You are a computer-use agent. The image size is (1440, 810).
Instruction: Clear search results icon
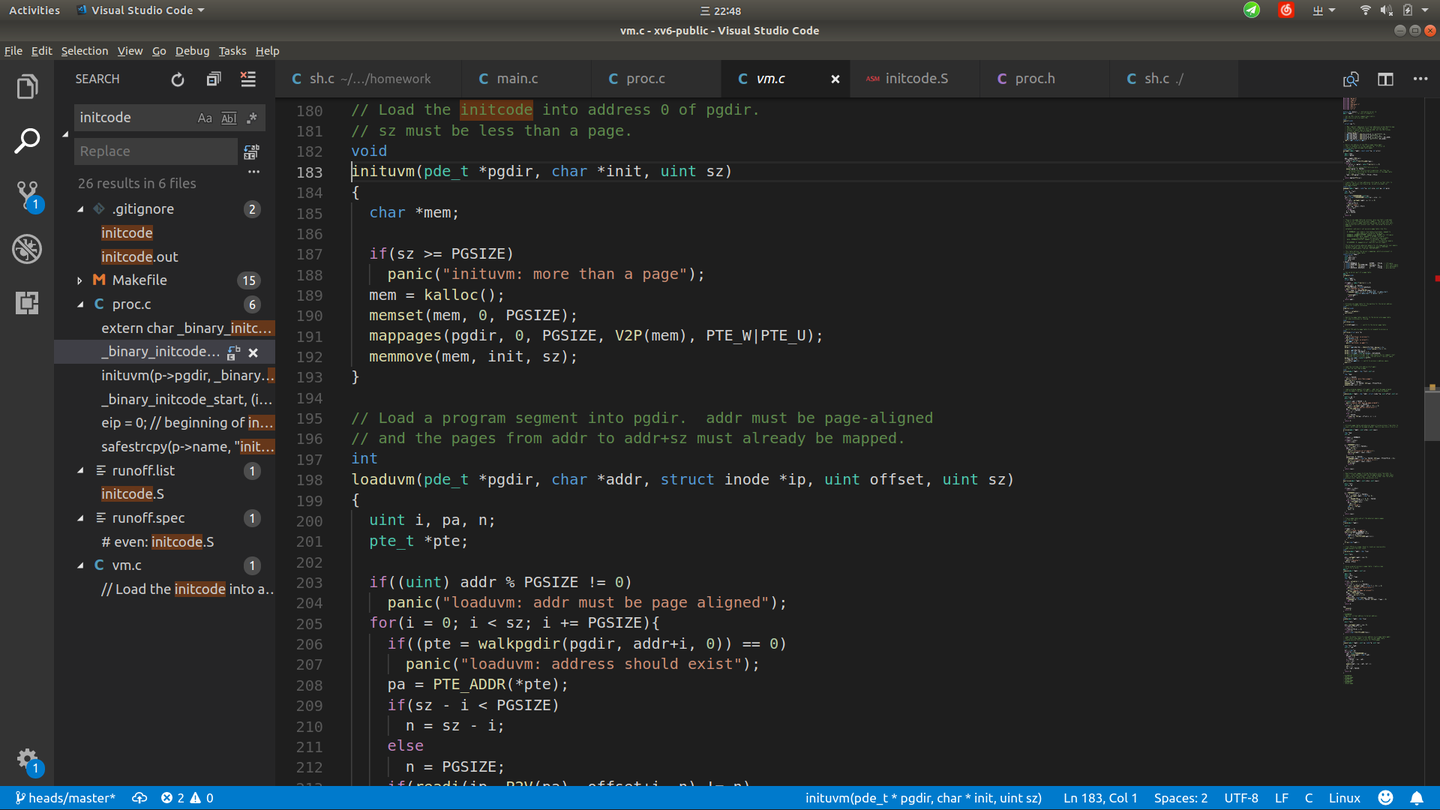pyautogui.click(x=248, y=79)
